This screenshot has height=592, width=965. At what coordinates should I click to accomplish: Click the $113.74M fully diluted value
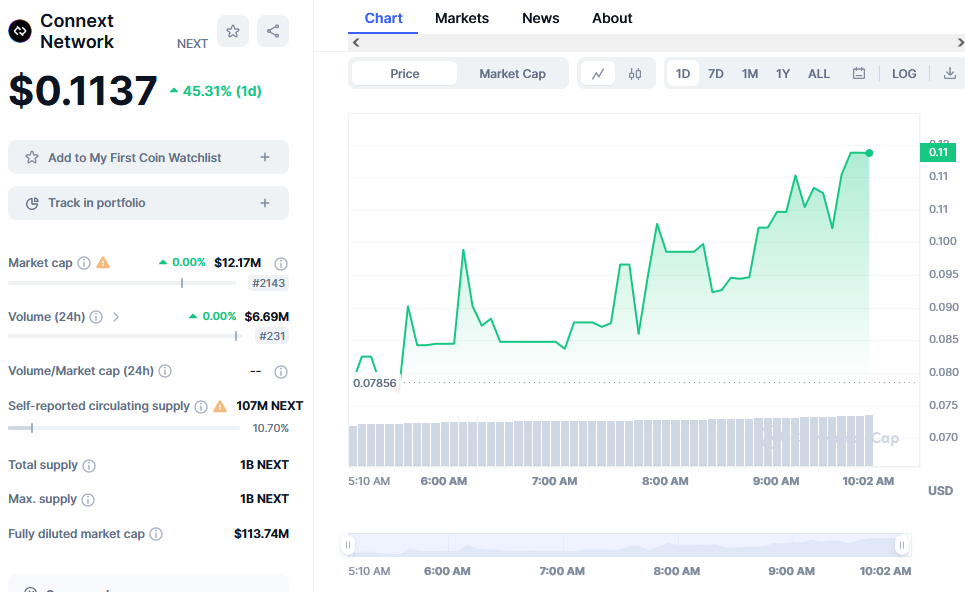click(261, 534)
